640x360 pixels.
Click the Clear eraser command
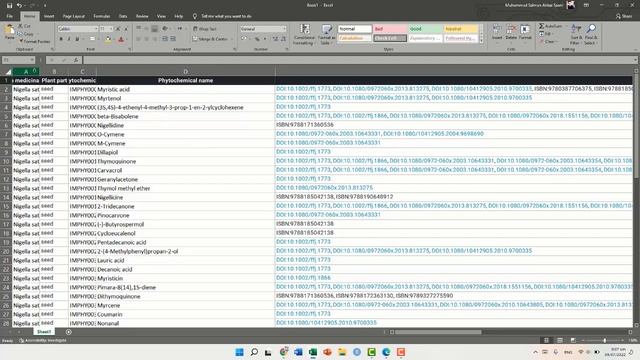click(x=547, y=41)
